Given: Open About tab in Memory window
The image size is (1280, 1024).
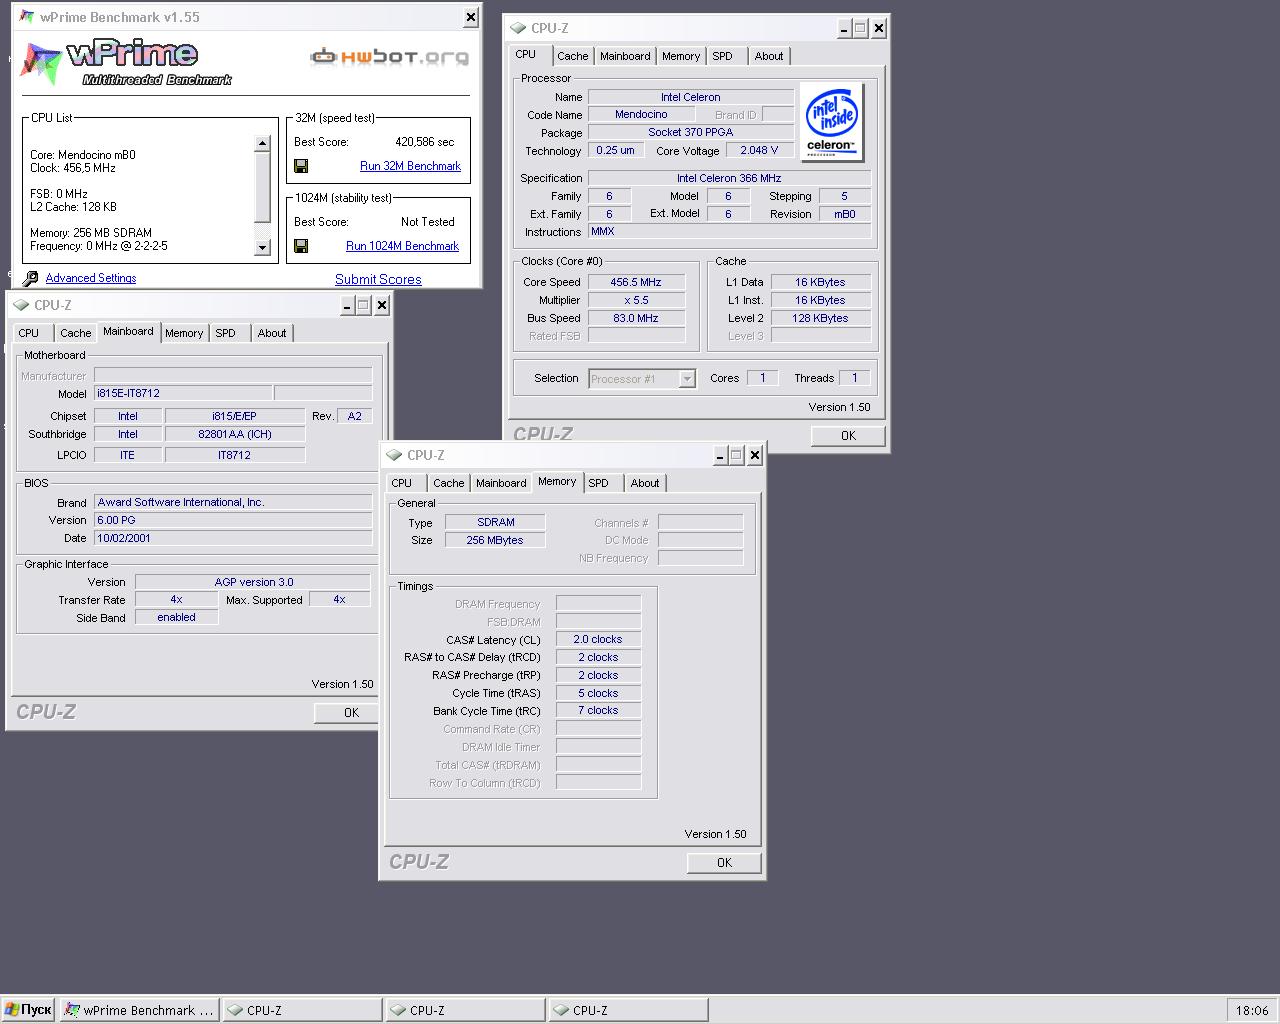Looking at the screenshot, I should point(645,483).
